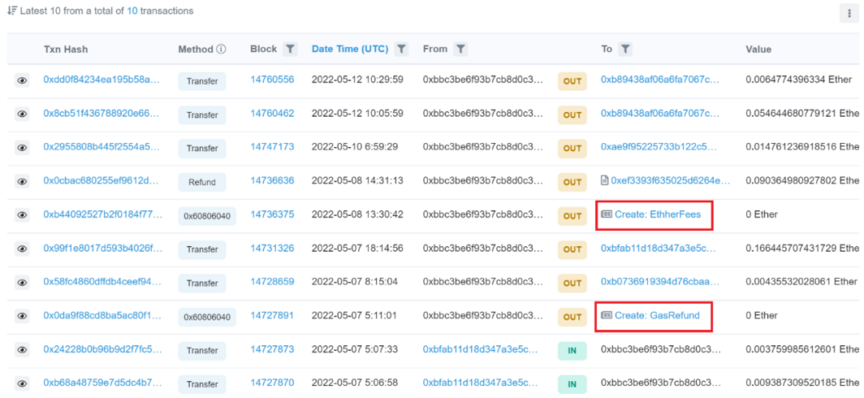864x398 pixels.
Task: Open block 14727870
Action: coord(272,383)
